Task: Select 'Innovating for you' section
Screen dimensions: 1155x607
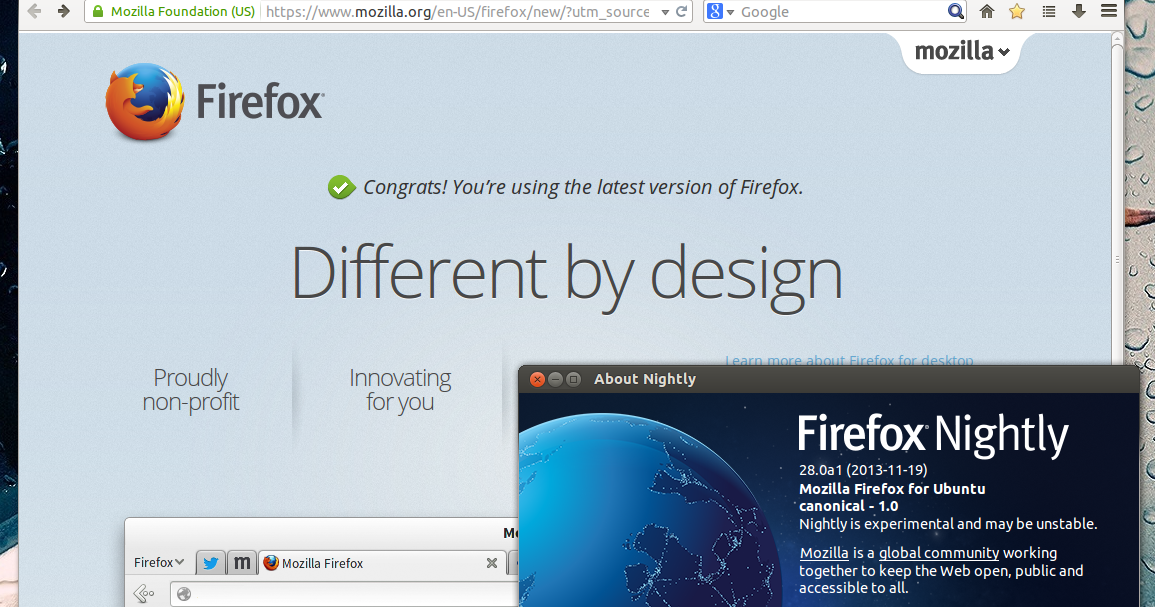Action: (x=400, y=390)
